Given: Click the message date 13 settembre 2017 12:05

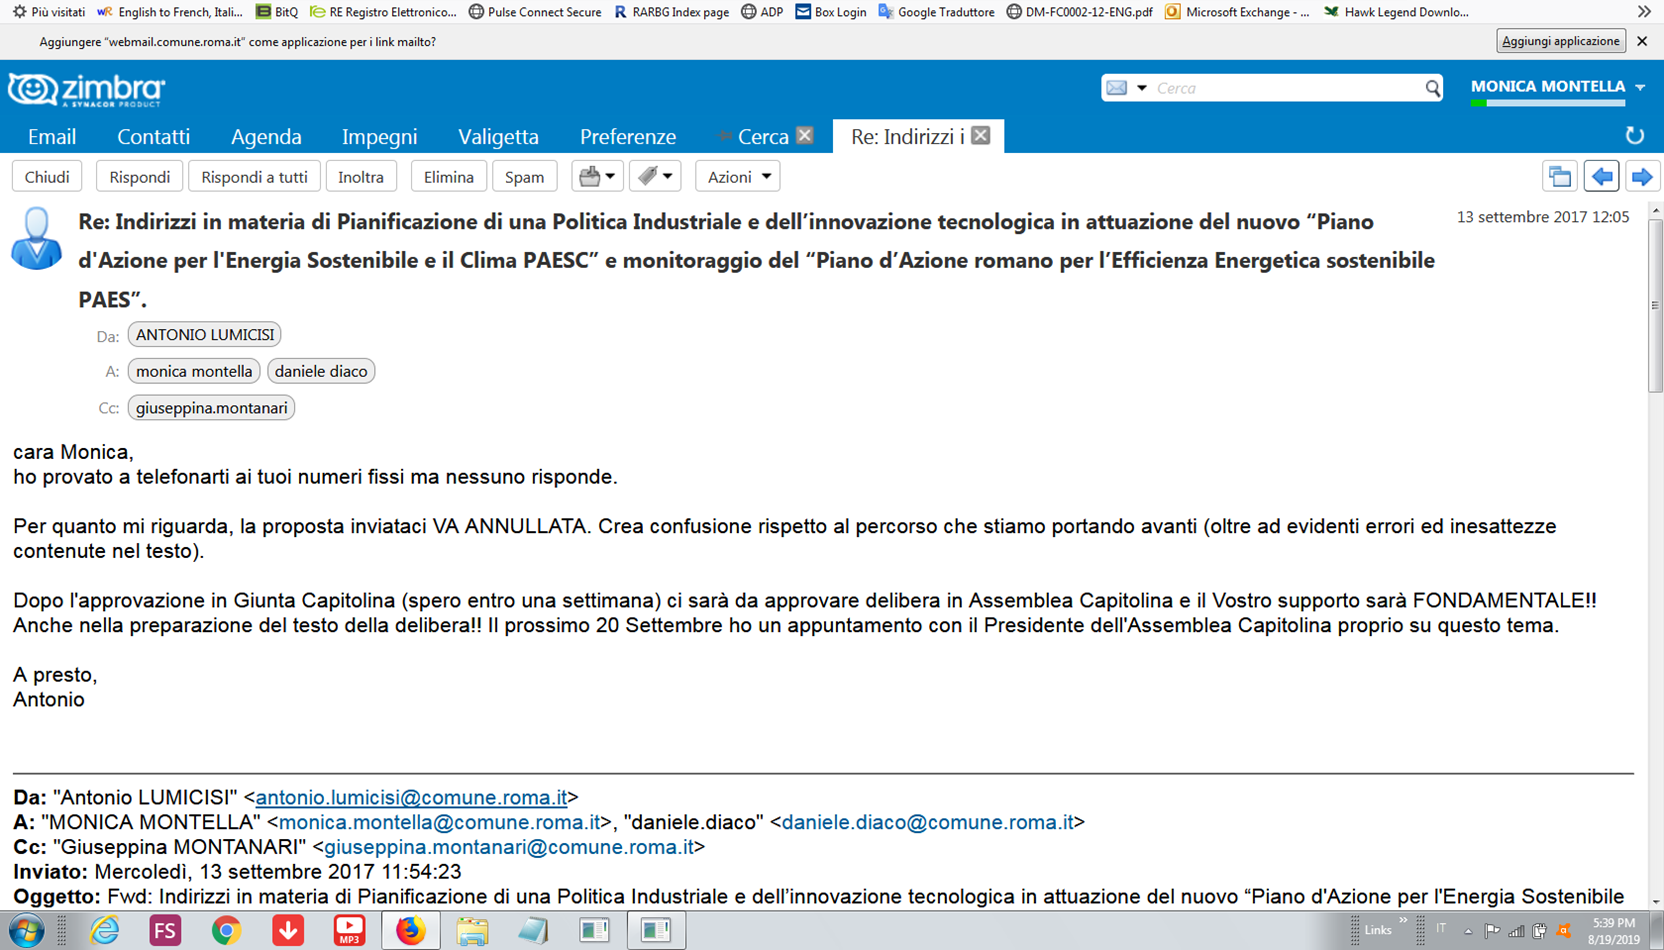Looking at the screenshot, I should click(x=1543, y=217).
